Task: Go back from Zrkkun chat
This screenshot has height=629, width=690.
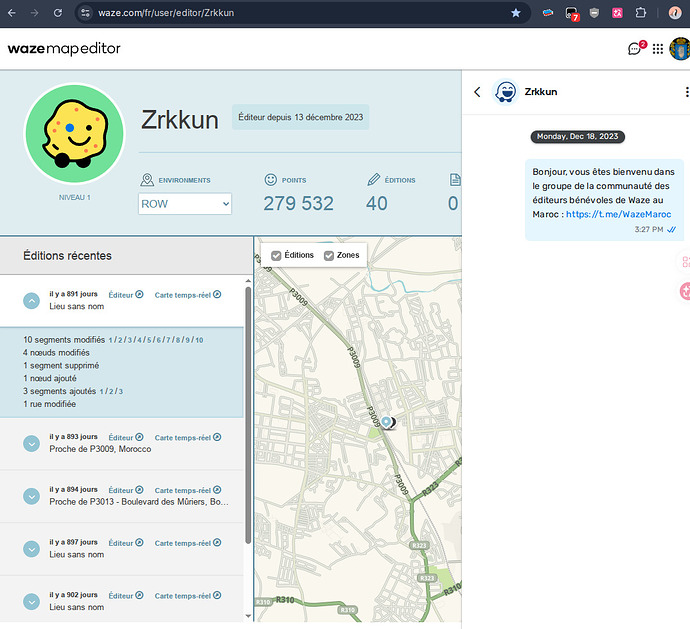Action: pos(477,92)
